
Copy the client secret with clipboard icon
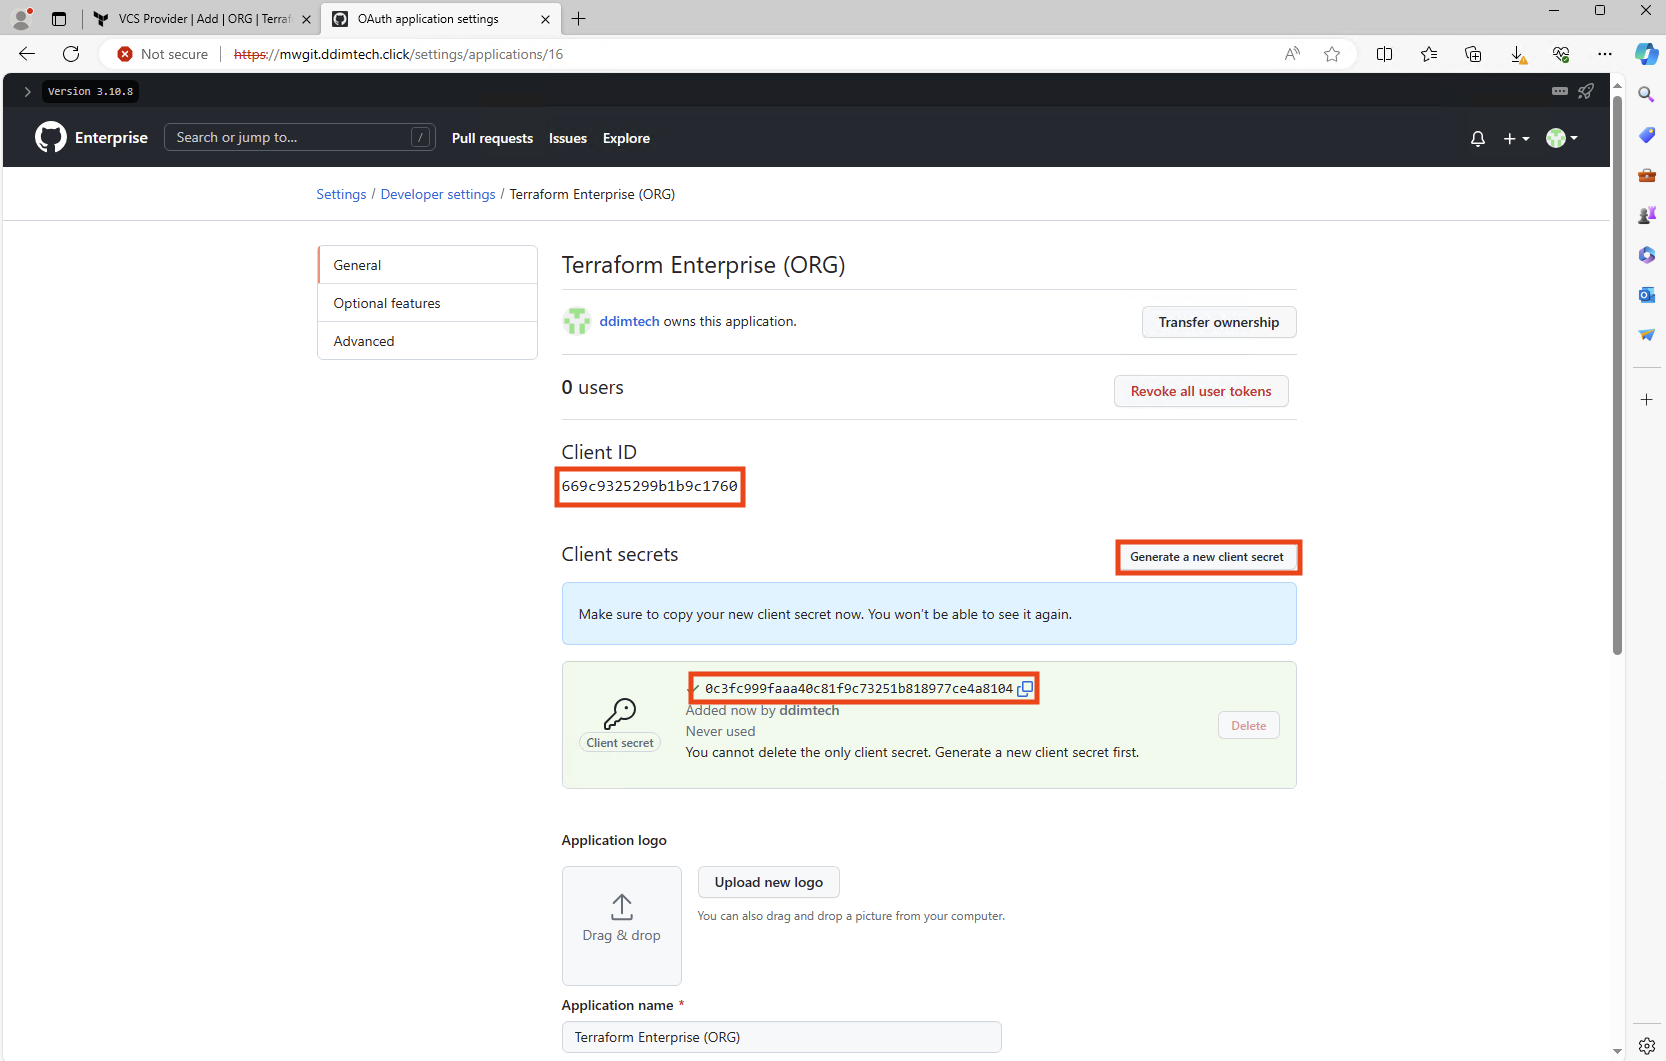click(1025, 688)
